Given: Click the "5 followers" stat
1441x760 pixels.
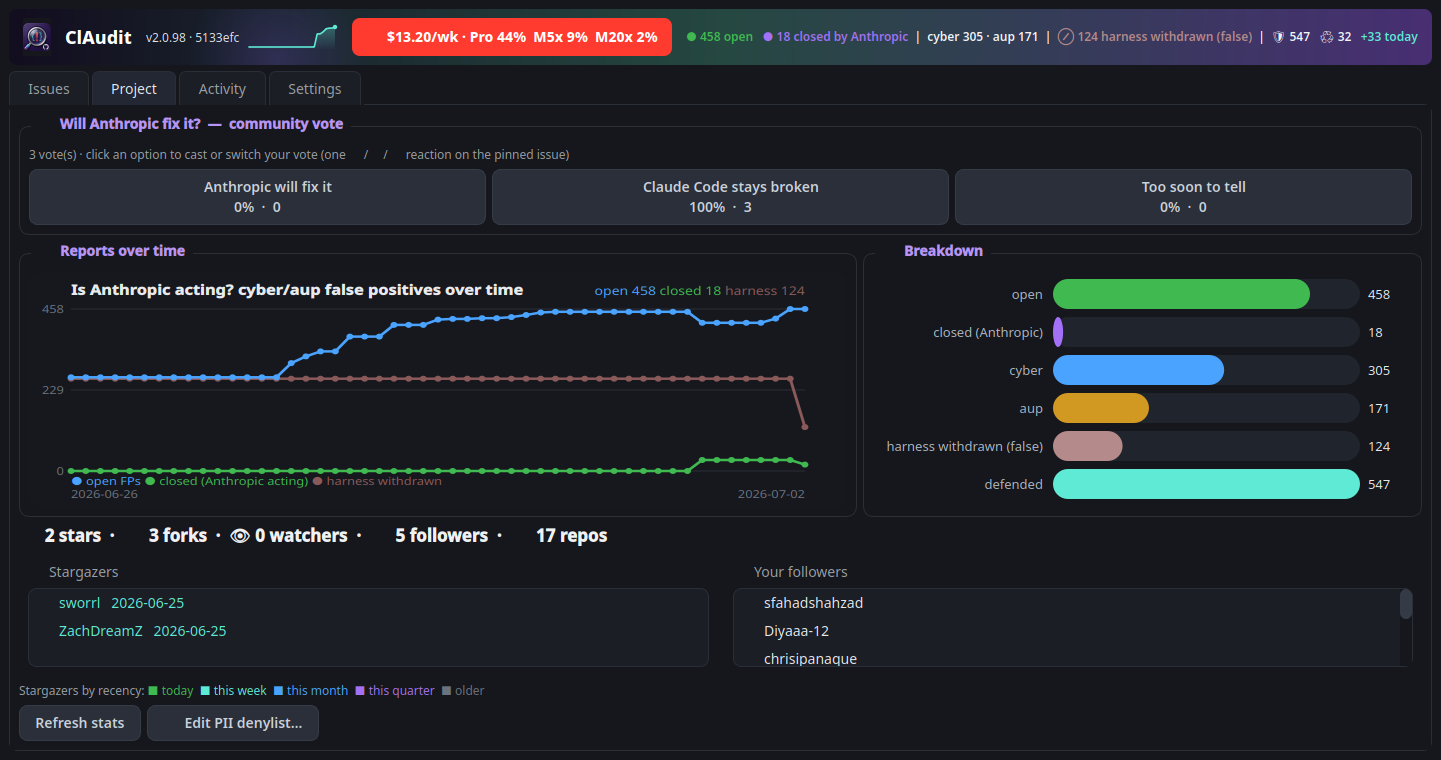Looking at the screenshot, I should (441, 536).
